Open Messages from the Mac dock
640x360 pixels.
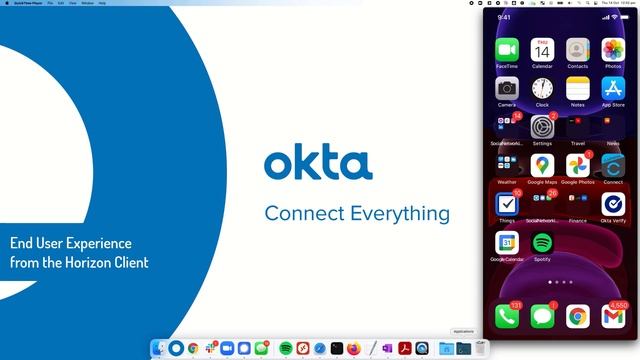[261, 349]
